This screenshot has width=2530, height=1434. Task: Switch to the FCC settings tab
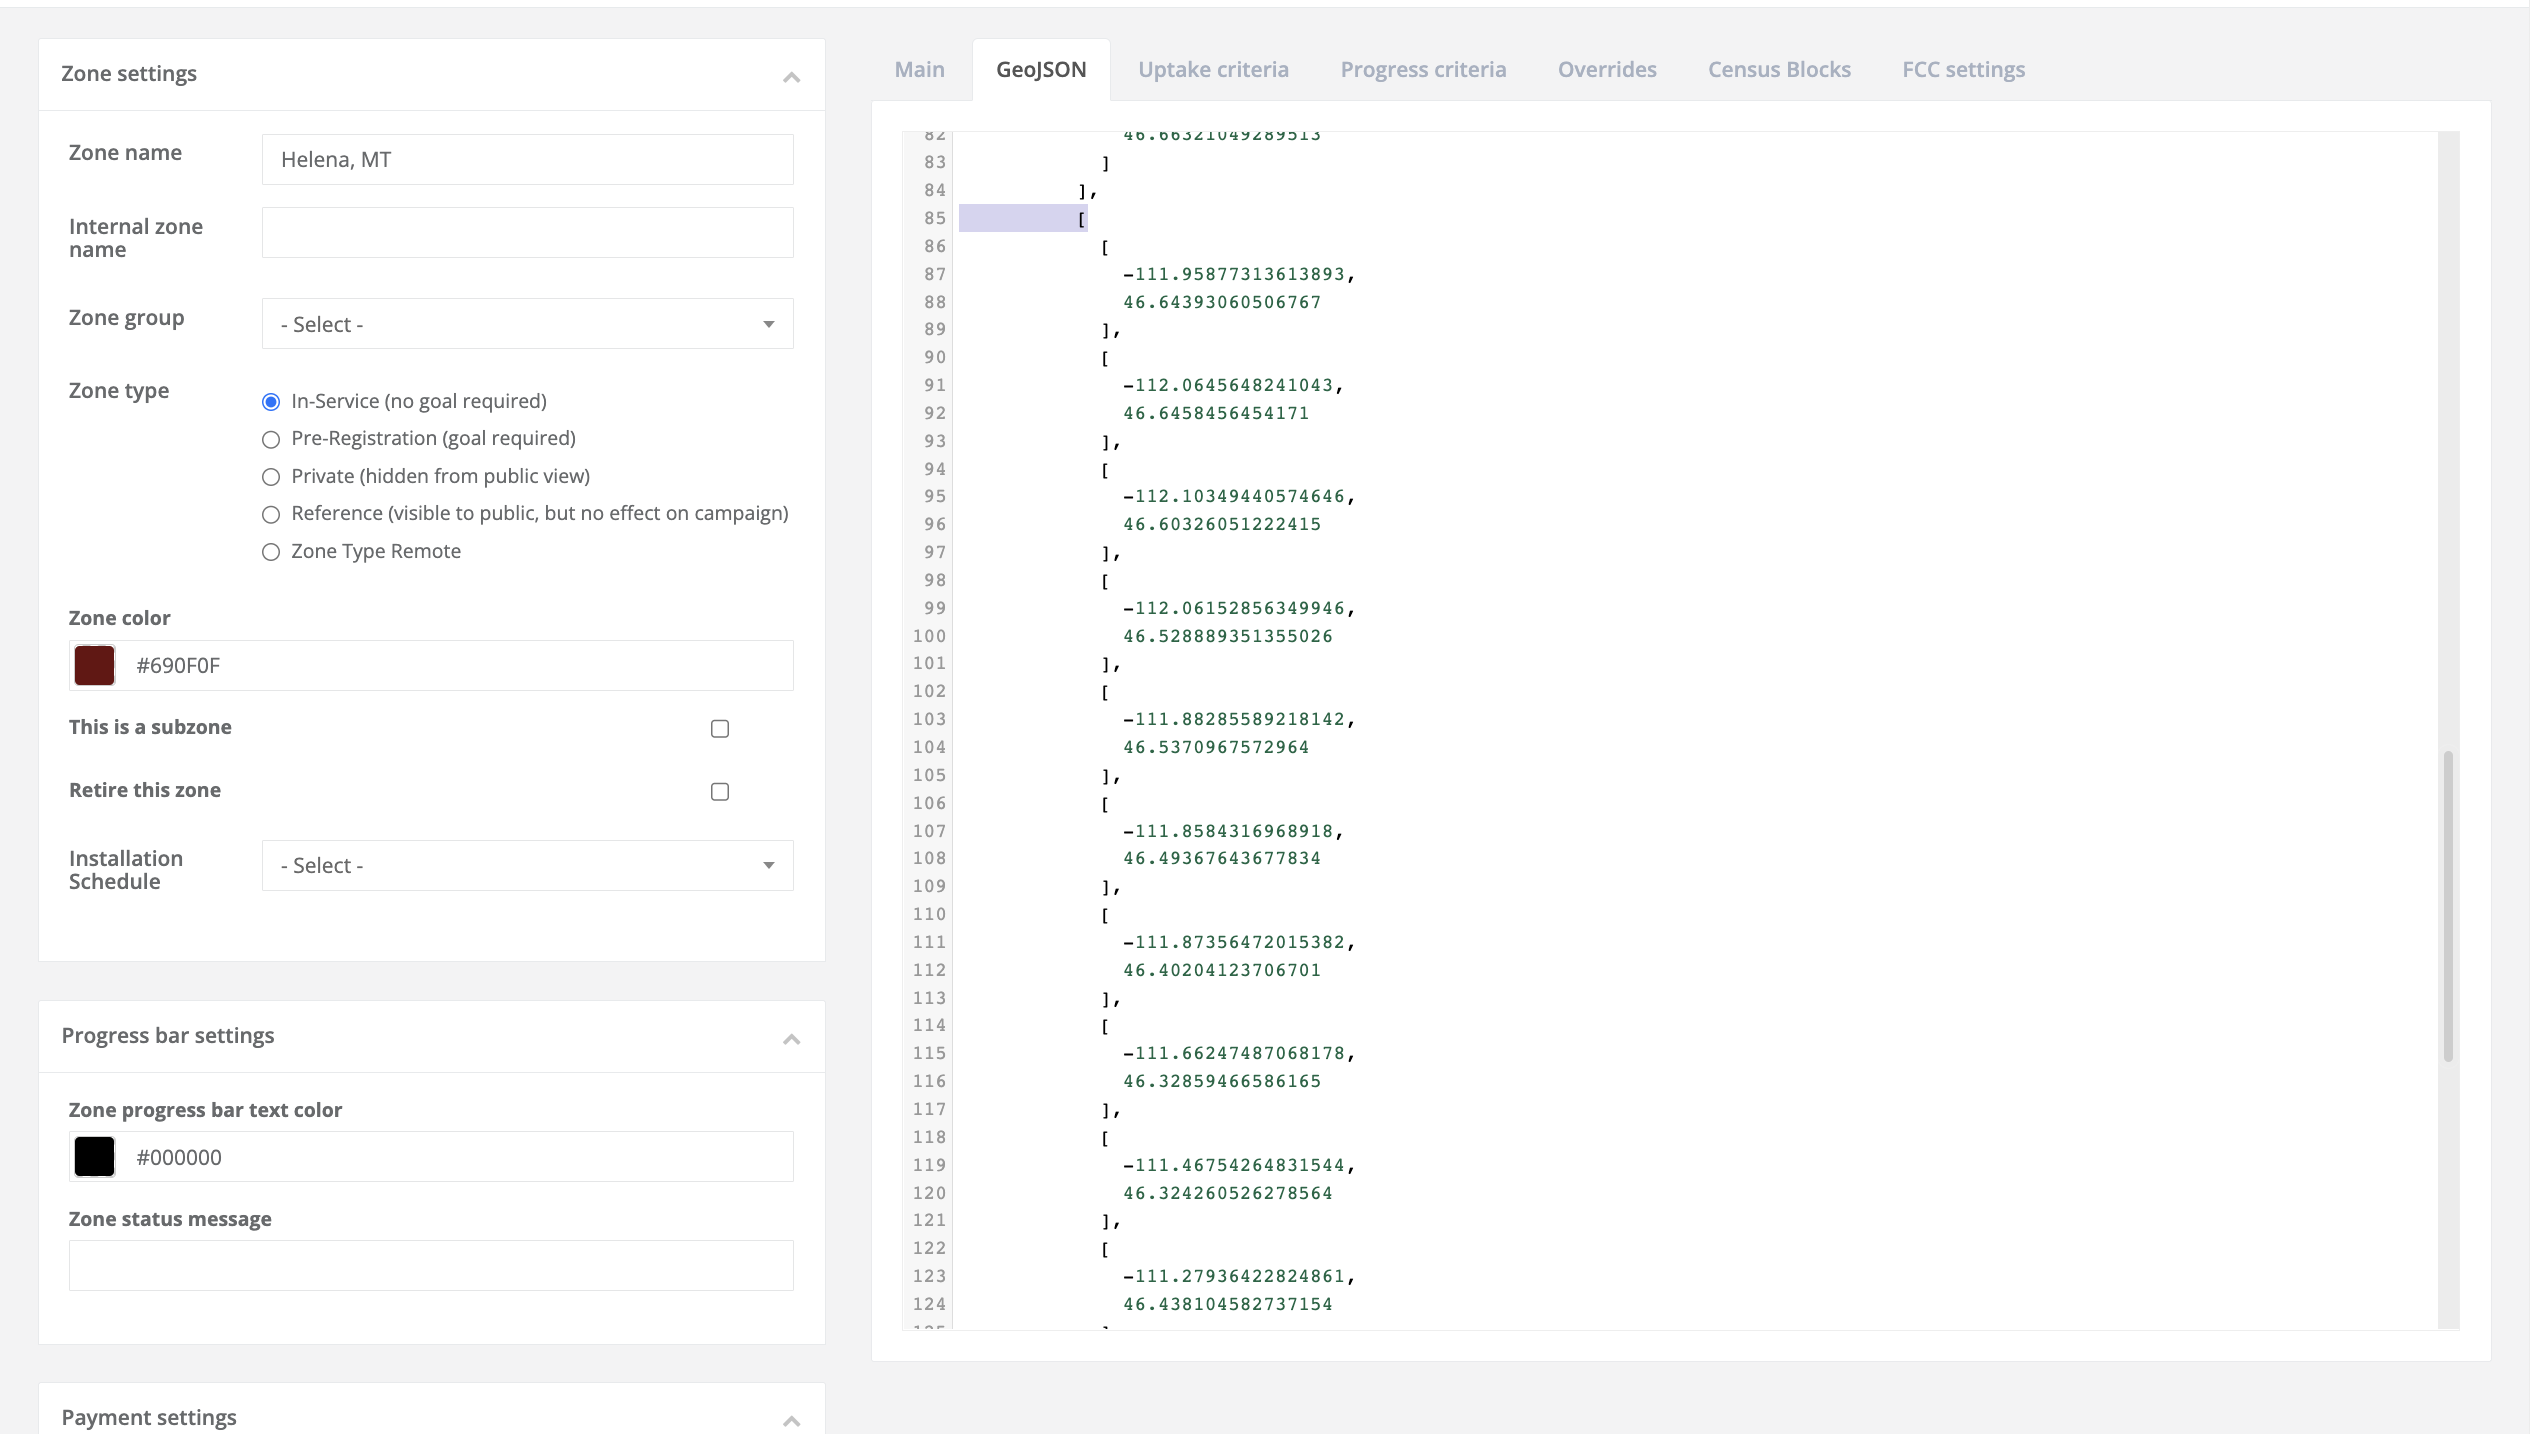1963,69
